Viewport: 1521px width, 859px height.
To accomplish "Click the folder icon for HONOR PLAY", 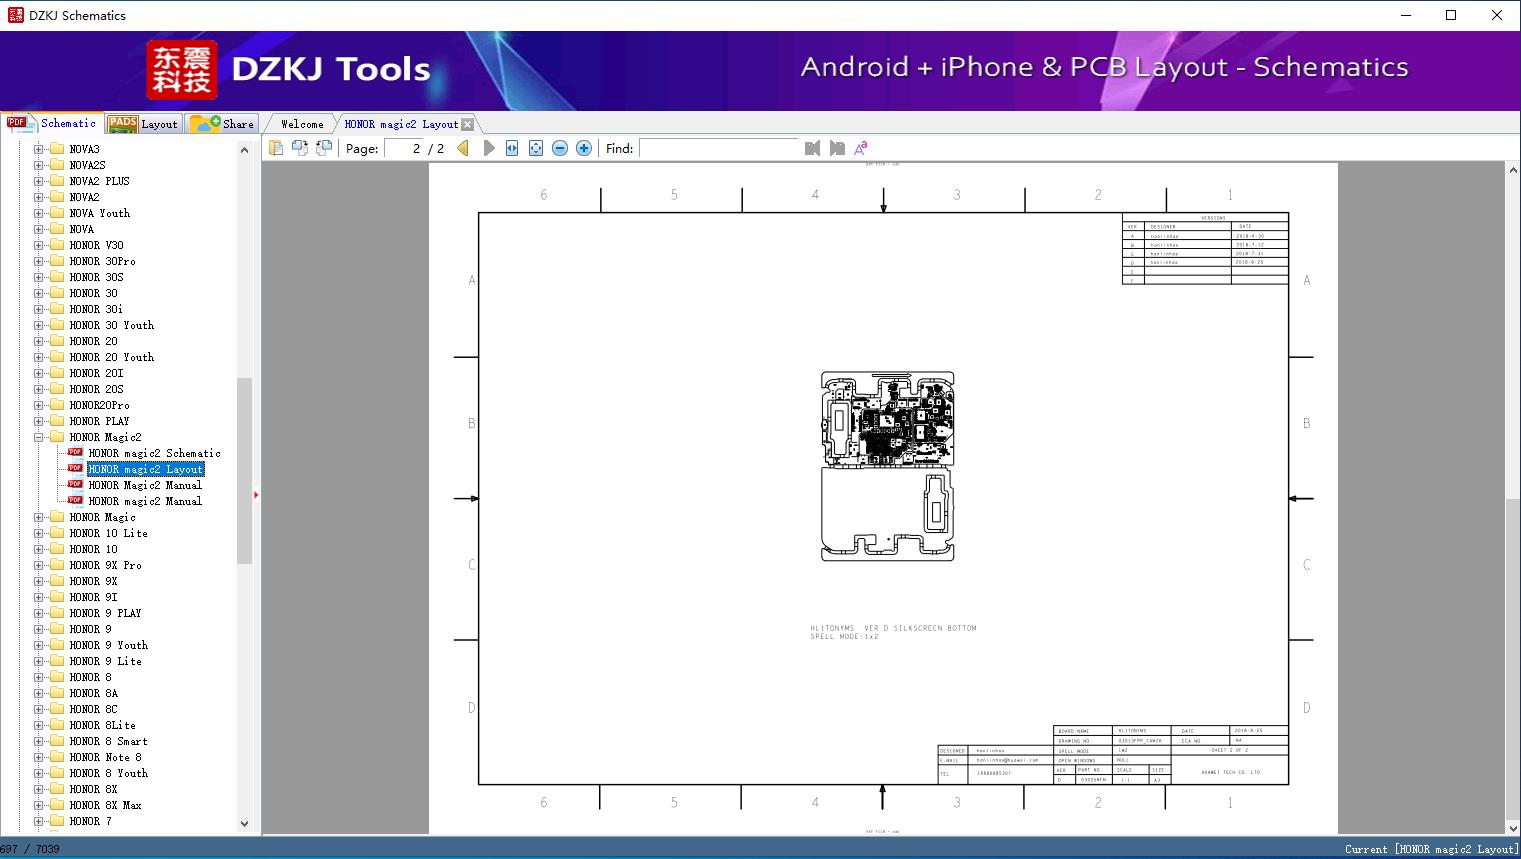I will [x=57, y=421].
